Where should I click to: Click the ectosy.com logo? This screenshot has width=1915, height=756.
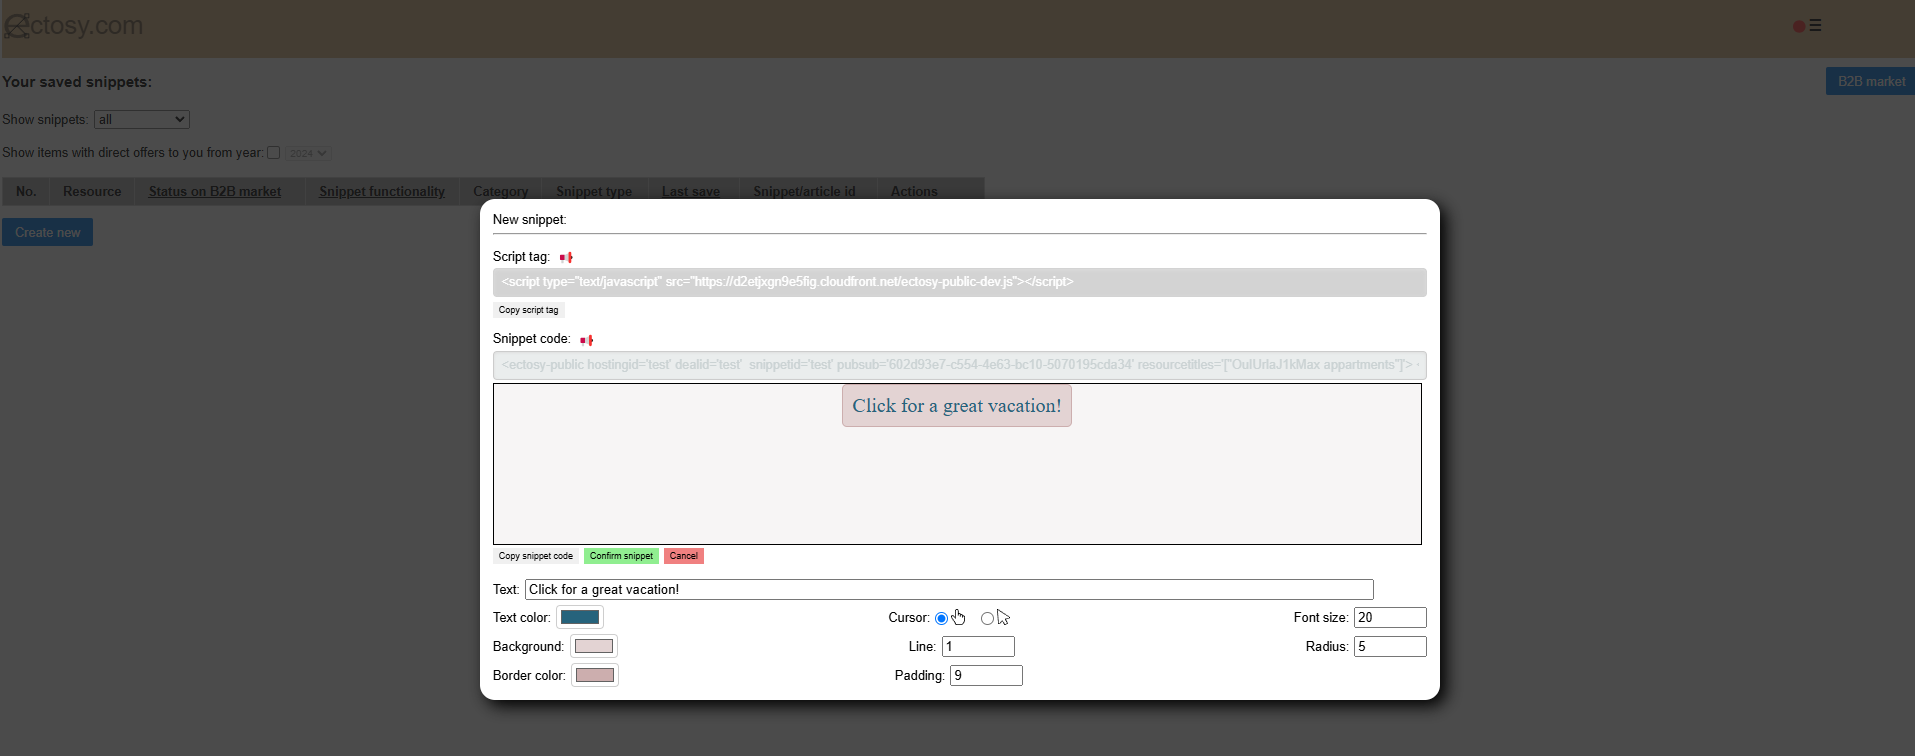click(74, 26)
